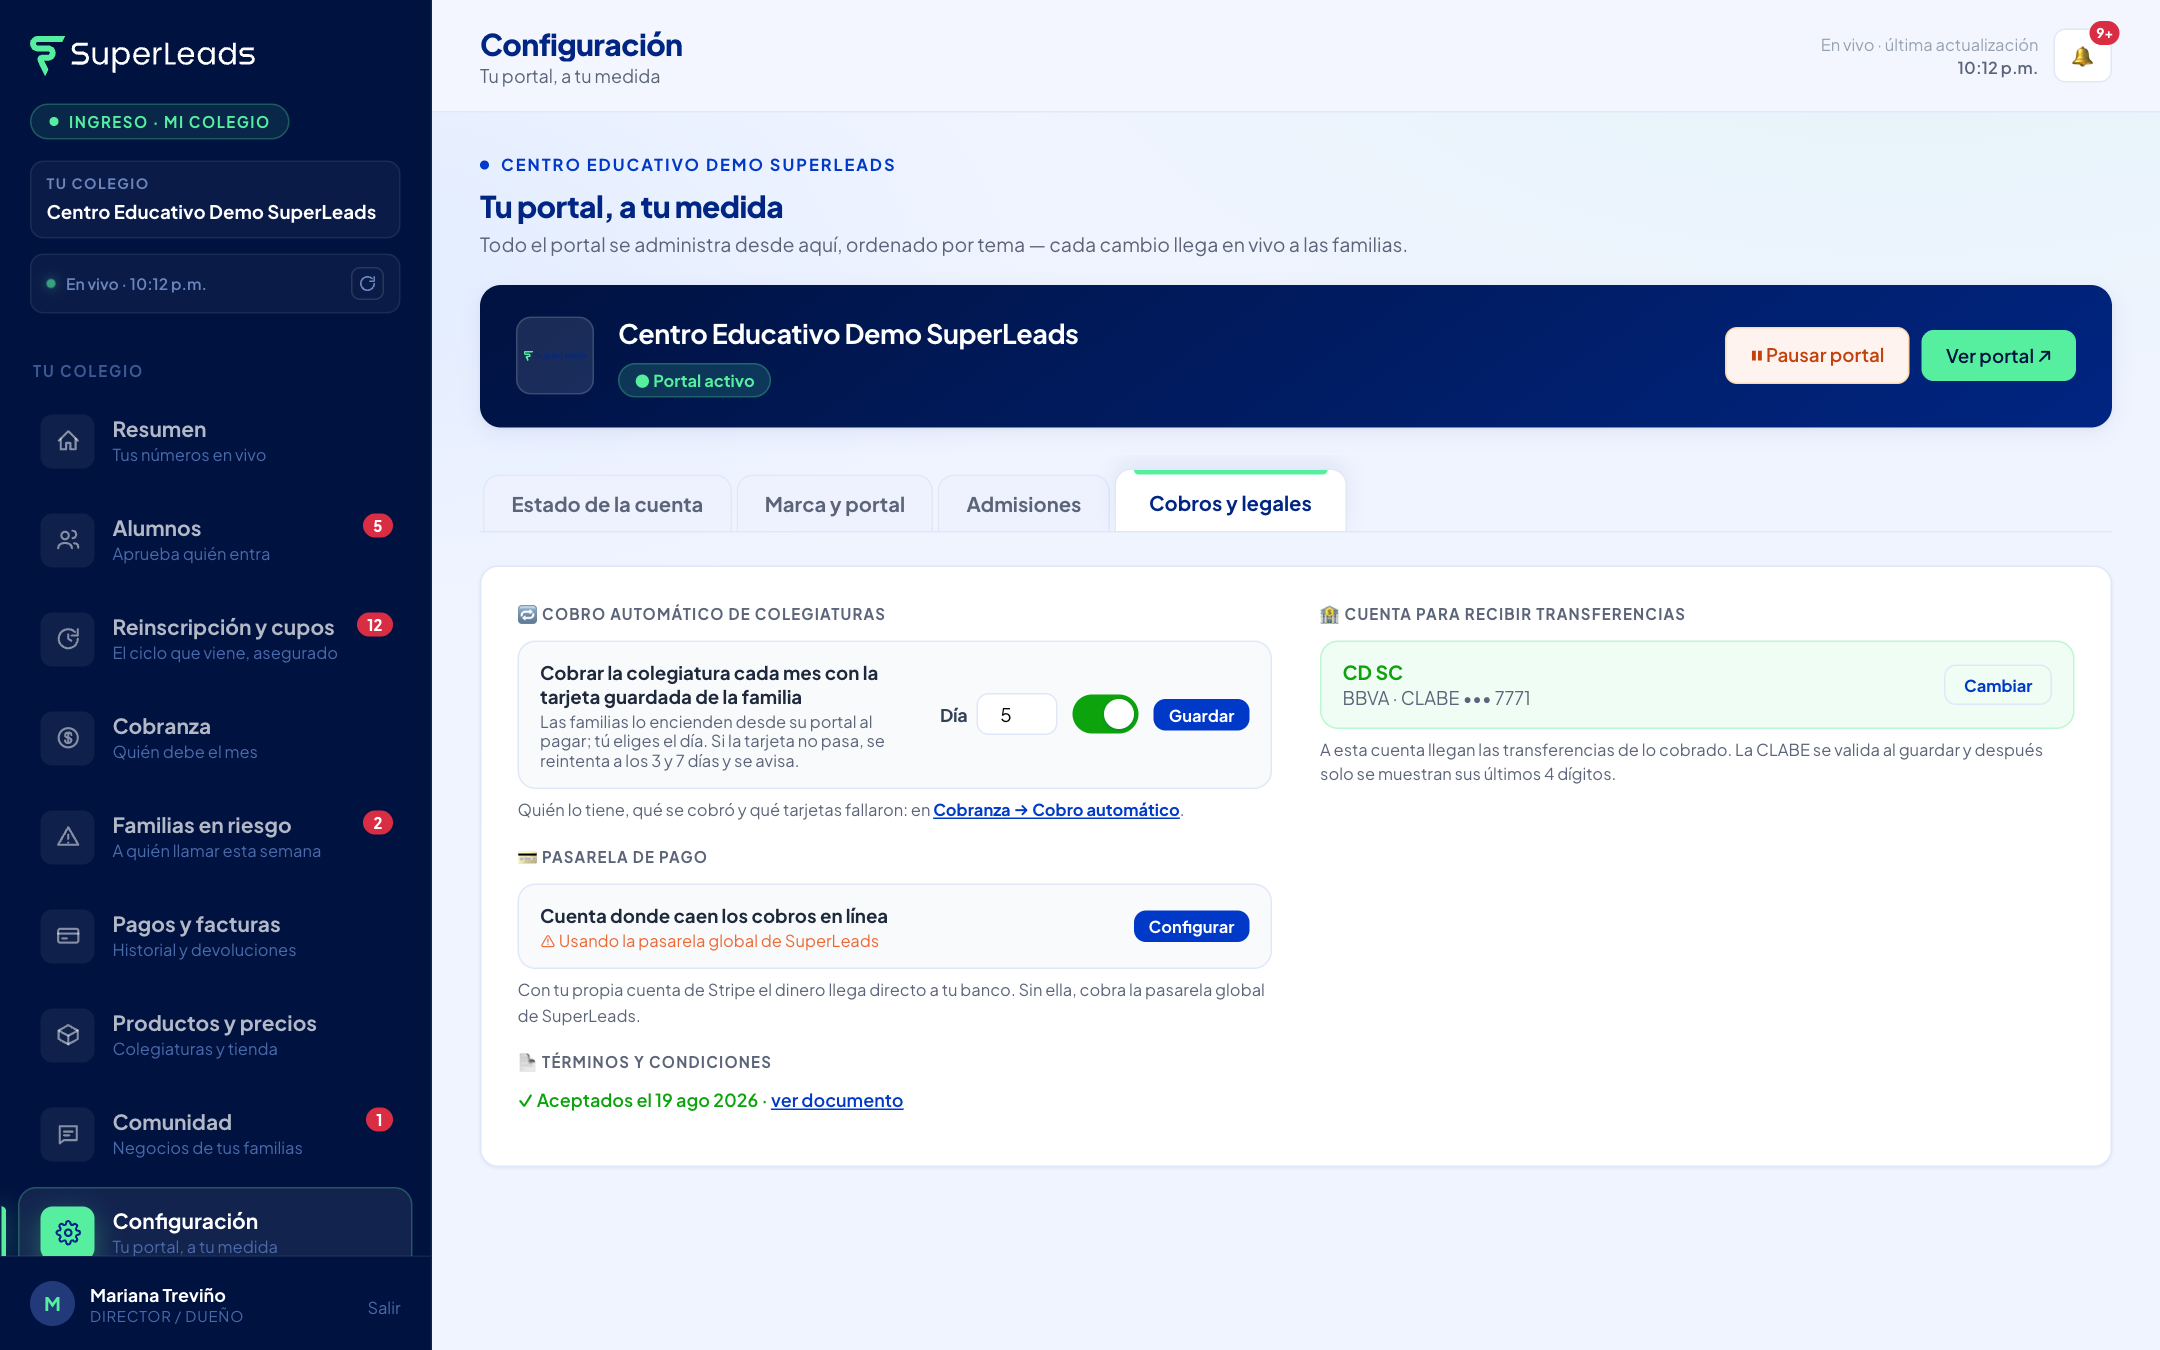Select the Cobros y legales tab

pyautogui.click(x=1230, y=503)
